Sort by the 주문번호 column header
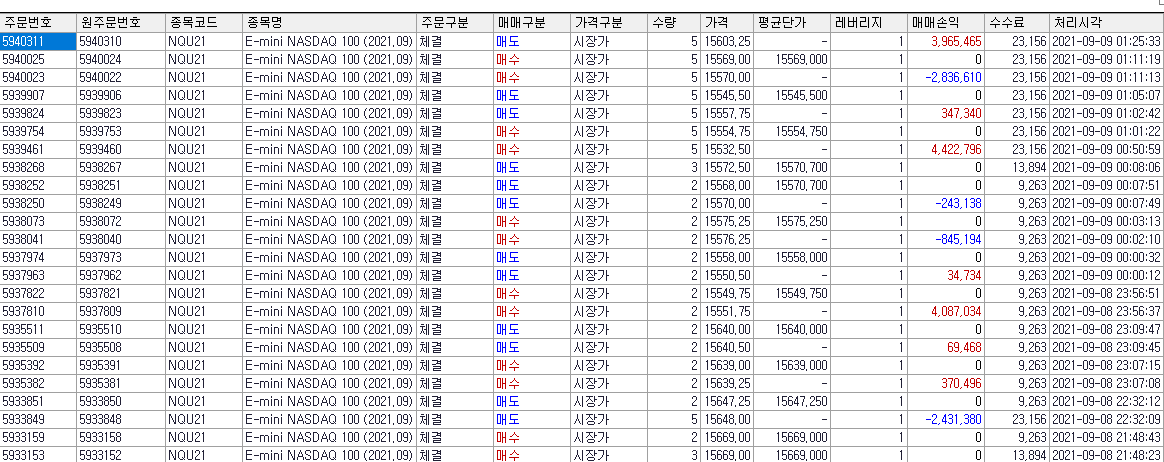This screenshot has height=462, width=1164. (38, 22)
